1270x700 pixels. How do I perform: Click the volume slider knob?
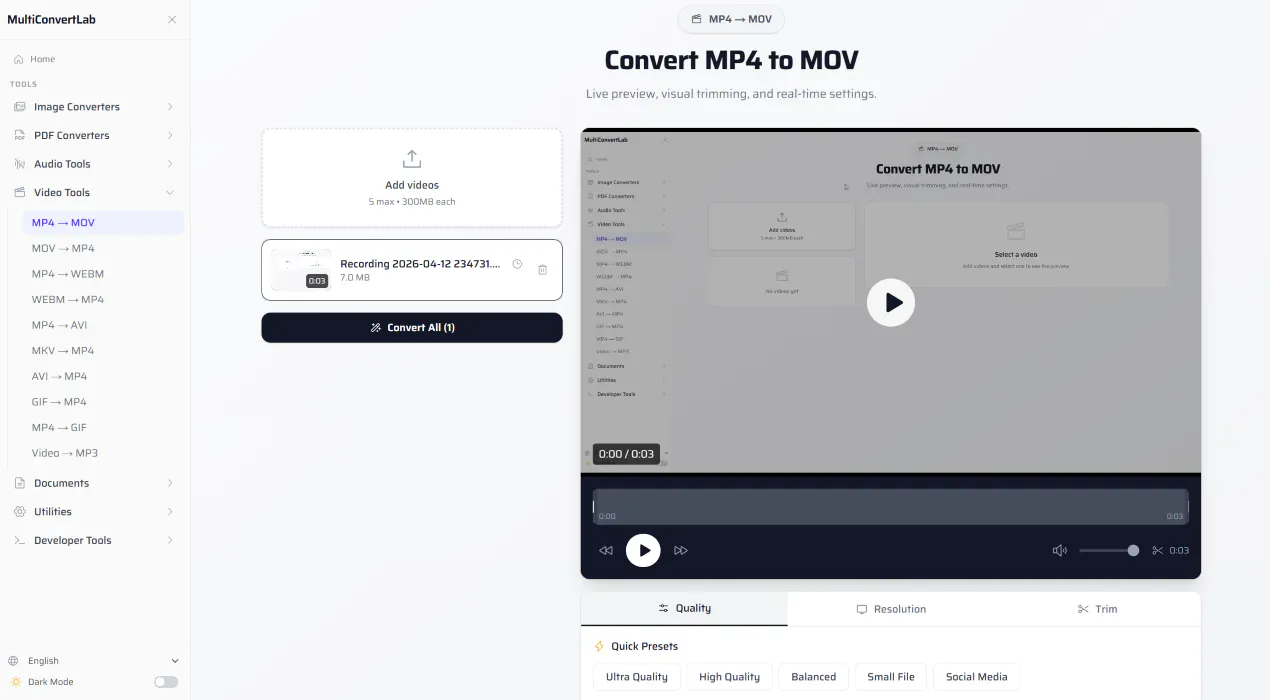coord(1133,550)
